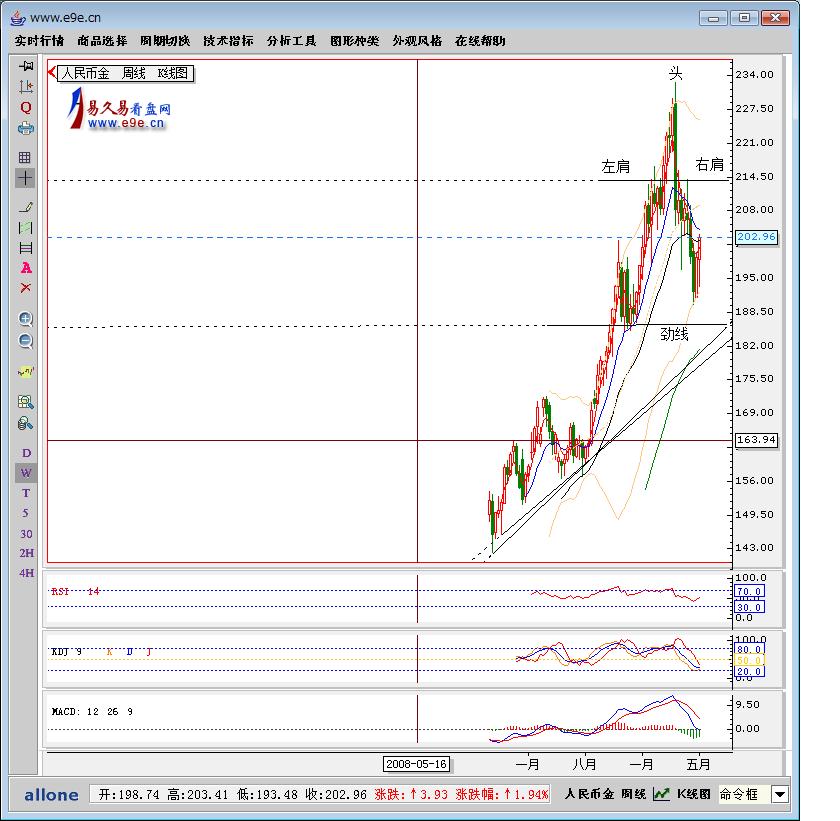Switch to 4H period
The width and height of the screenshot is (840, 821).
[x=26, y=573]
